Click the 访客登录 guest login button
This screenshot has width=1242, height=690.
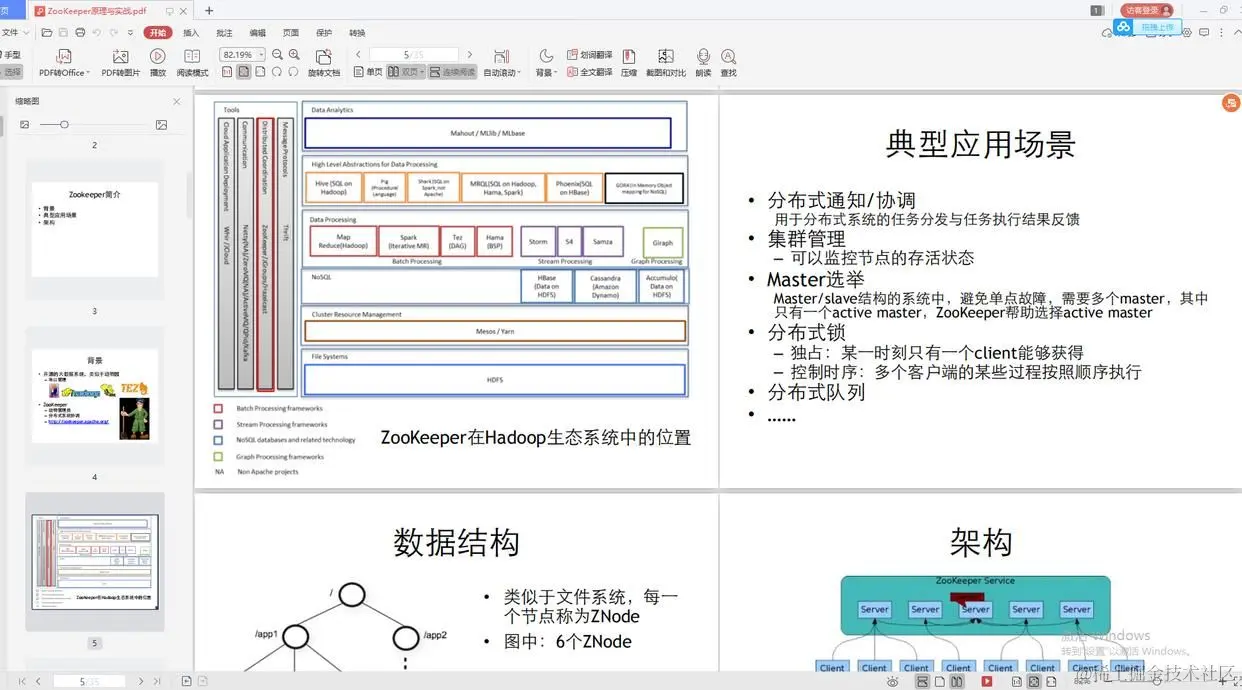[1147, 10]
